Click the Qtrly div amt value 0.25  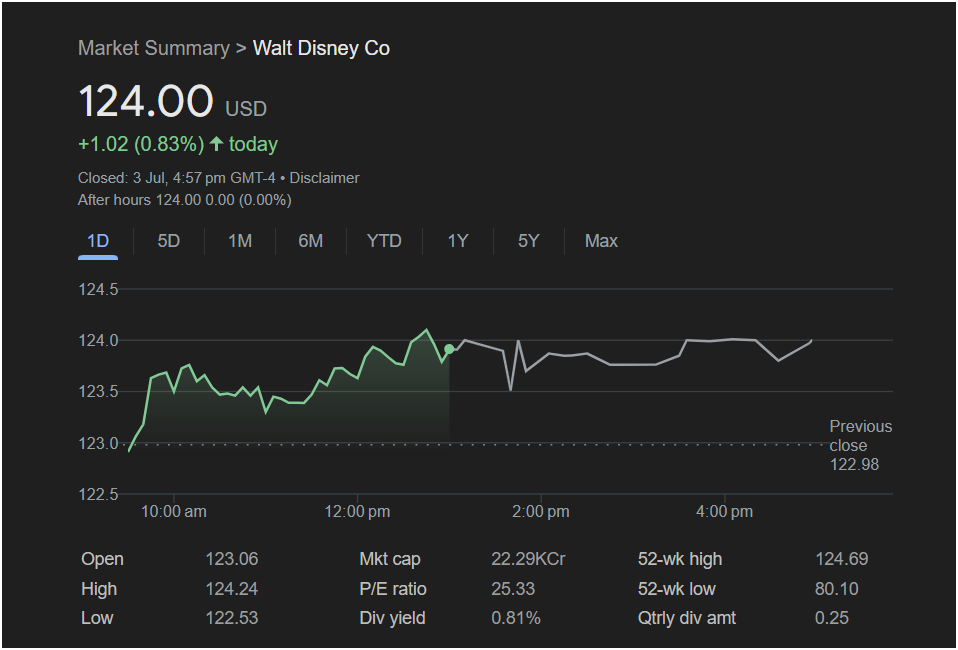832,618
